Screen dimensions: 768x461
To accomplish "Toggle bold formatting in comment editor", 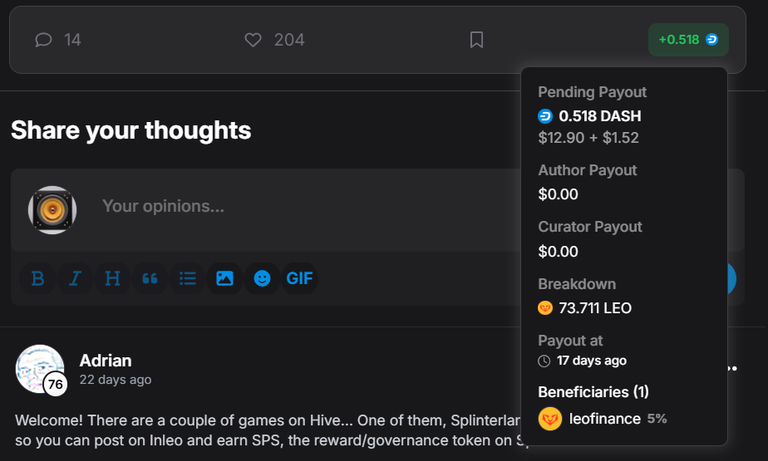I will (38, 278).
